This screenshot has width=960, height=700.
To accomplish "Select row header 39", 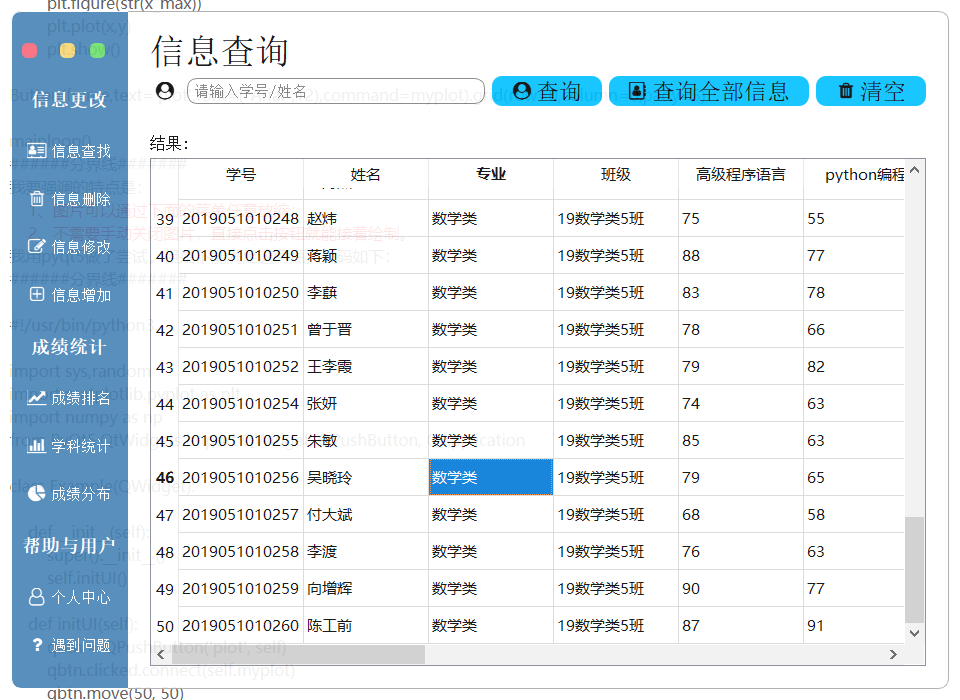I will tap(165, 219).
